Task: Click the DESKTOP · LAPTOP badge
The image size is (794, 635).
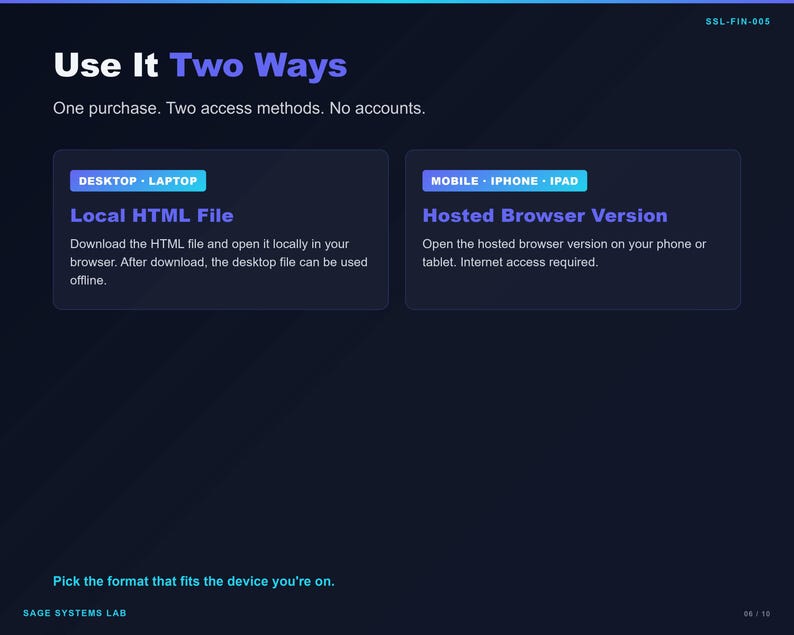Action: coord(138,181)
